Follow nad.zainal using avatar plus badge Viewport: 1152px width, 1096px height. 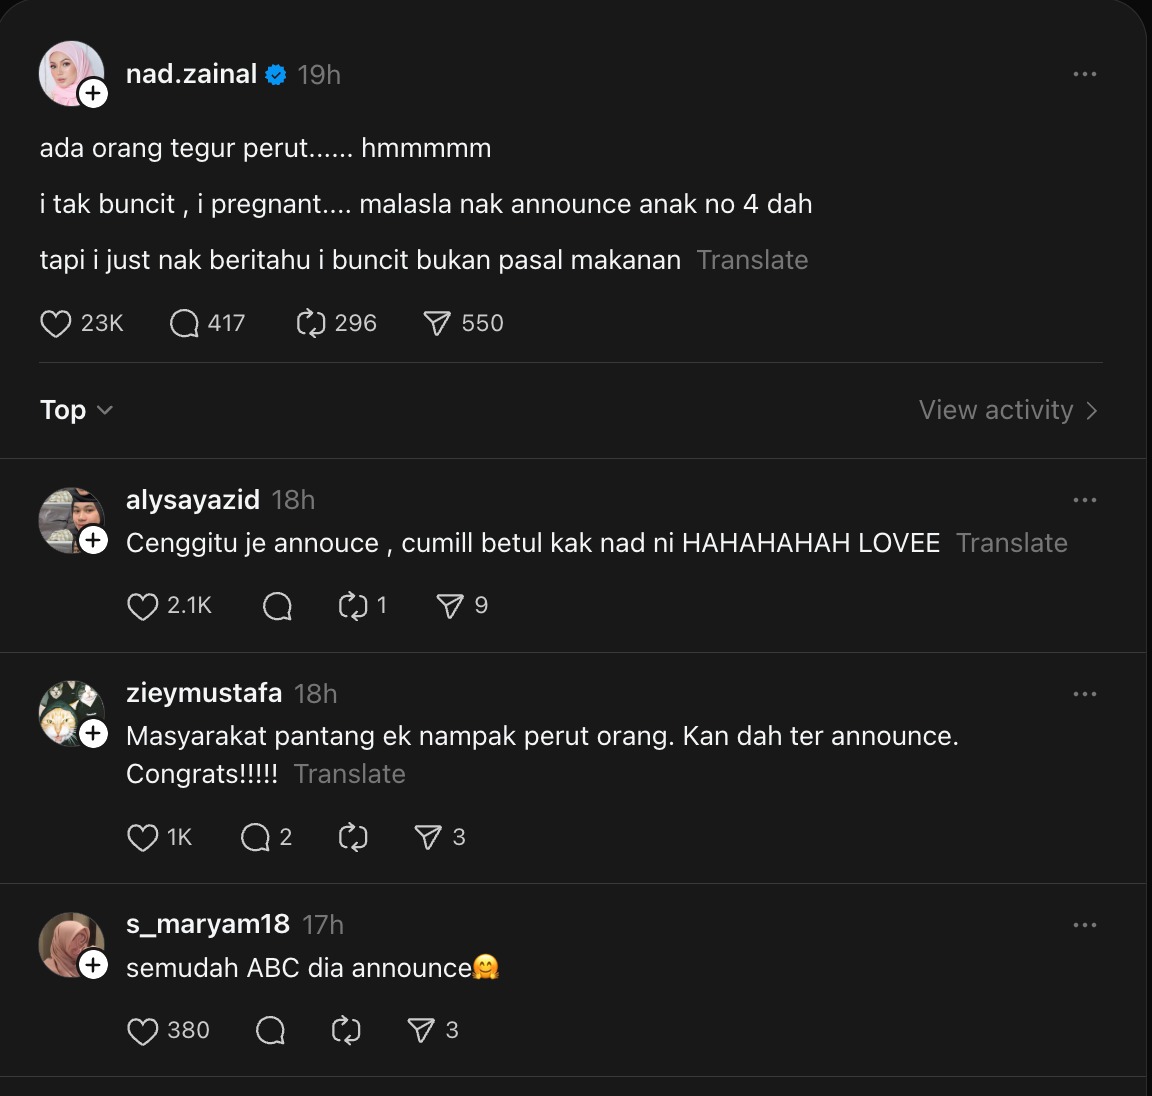click(93, 94)
